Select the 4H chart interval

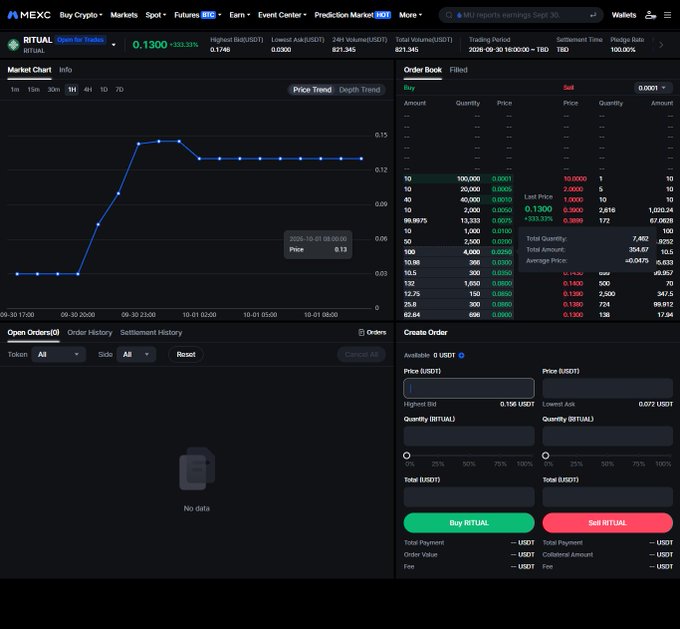coord(88,89)
